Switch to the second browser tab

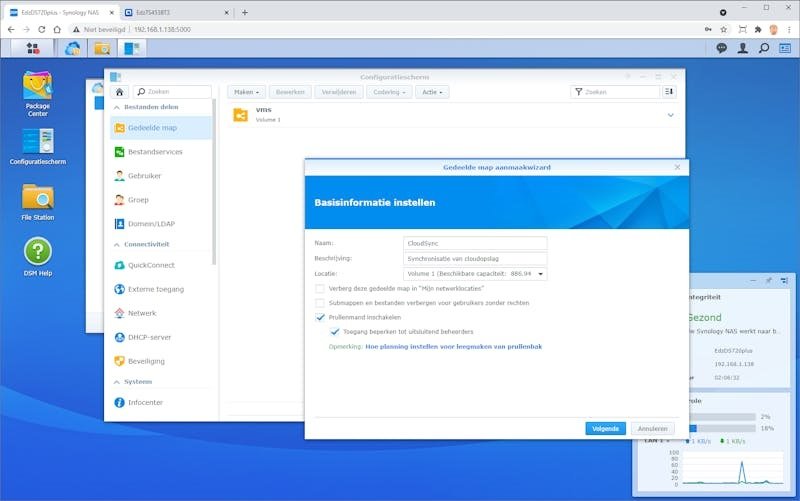pos(176,12)
